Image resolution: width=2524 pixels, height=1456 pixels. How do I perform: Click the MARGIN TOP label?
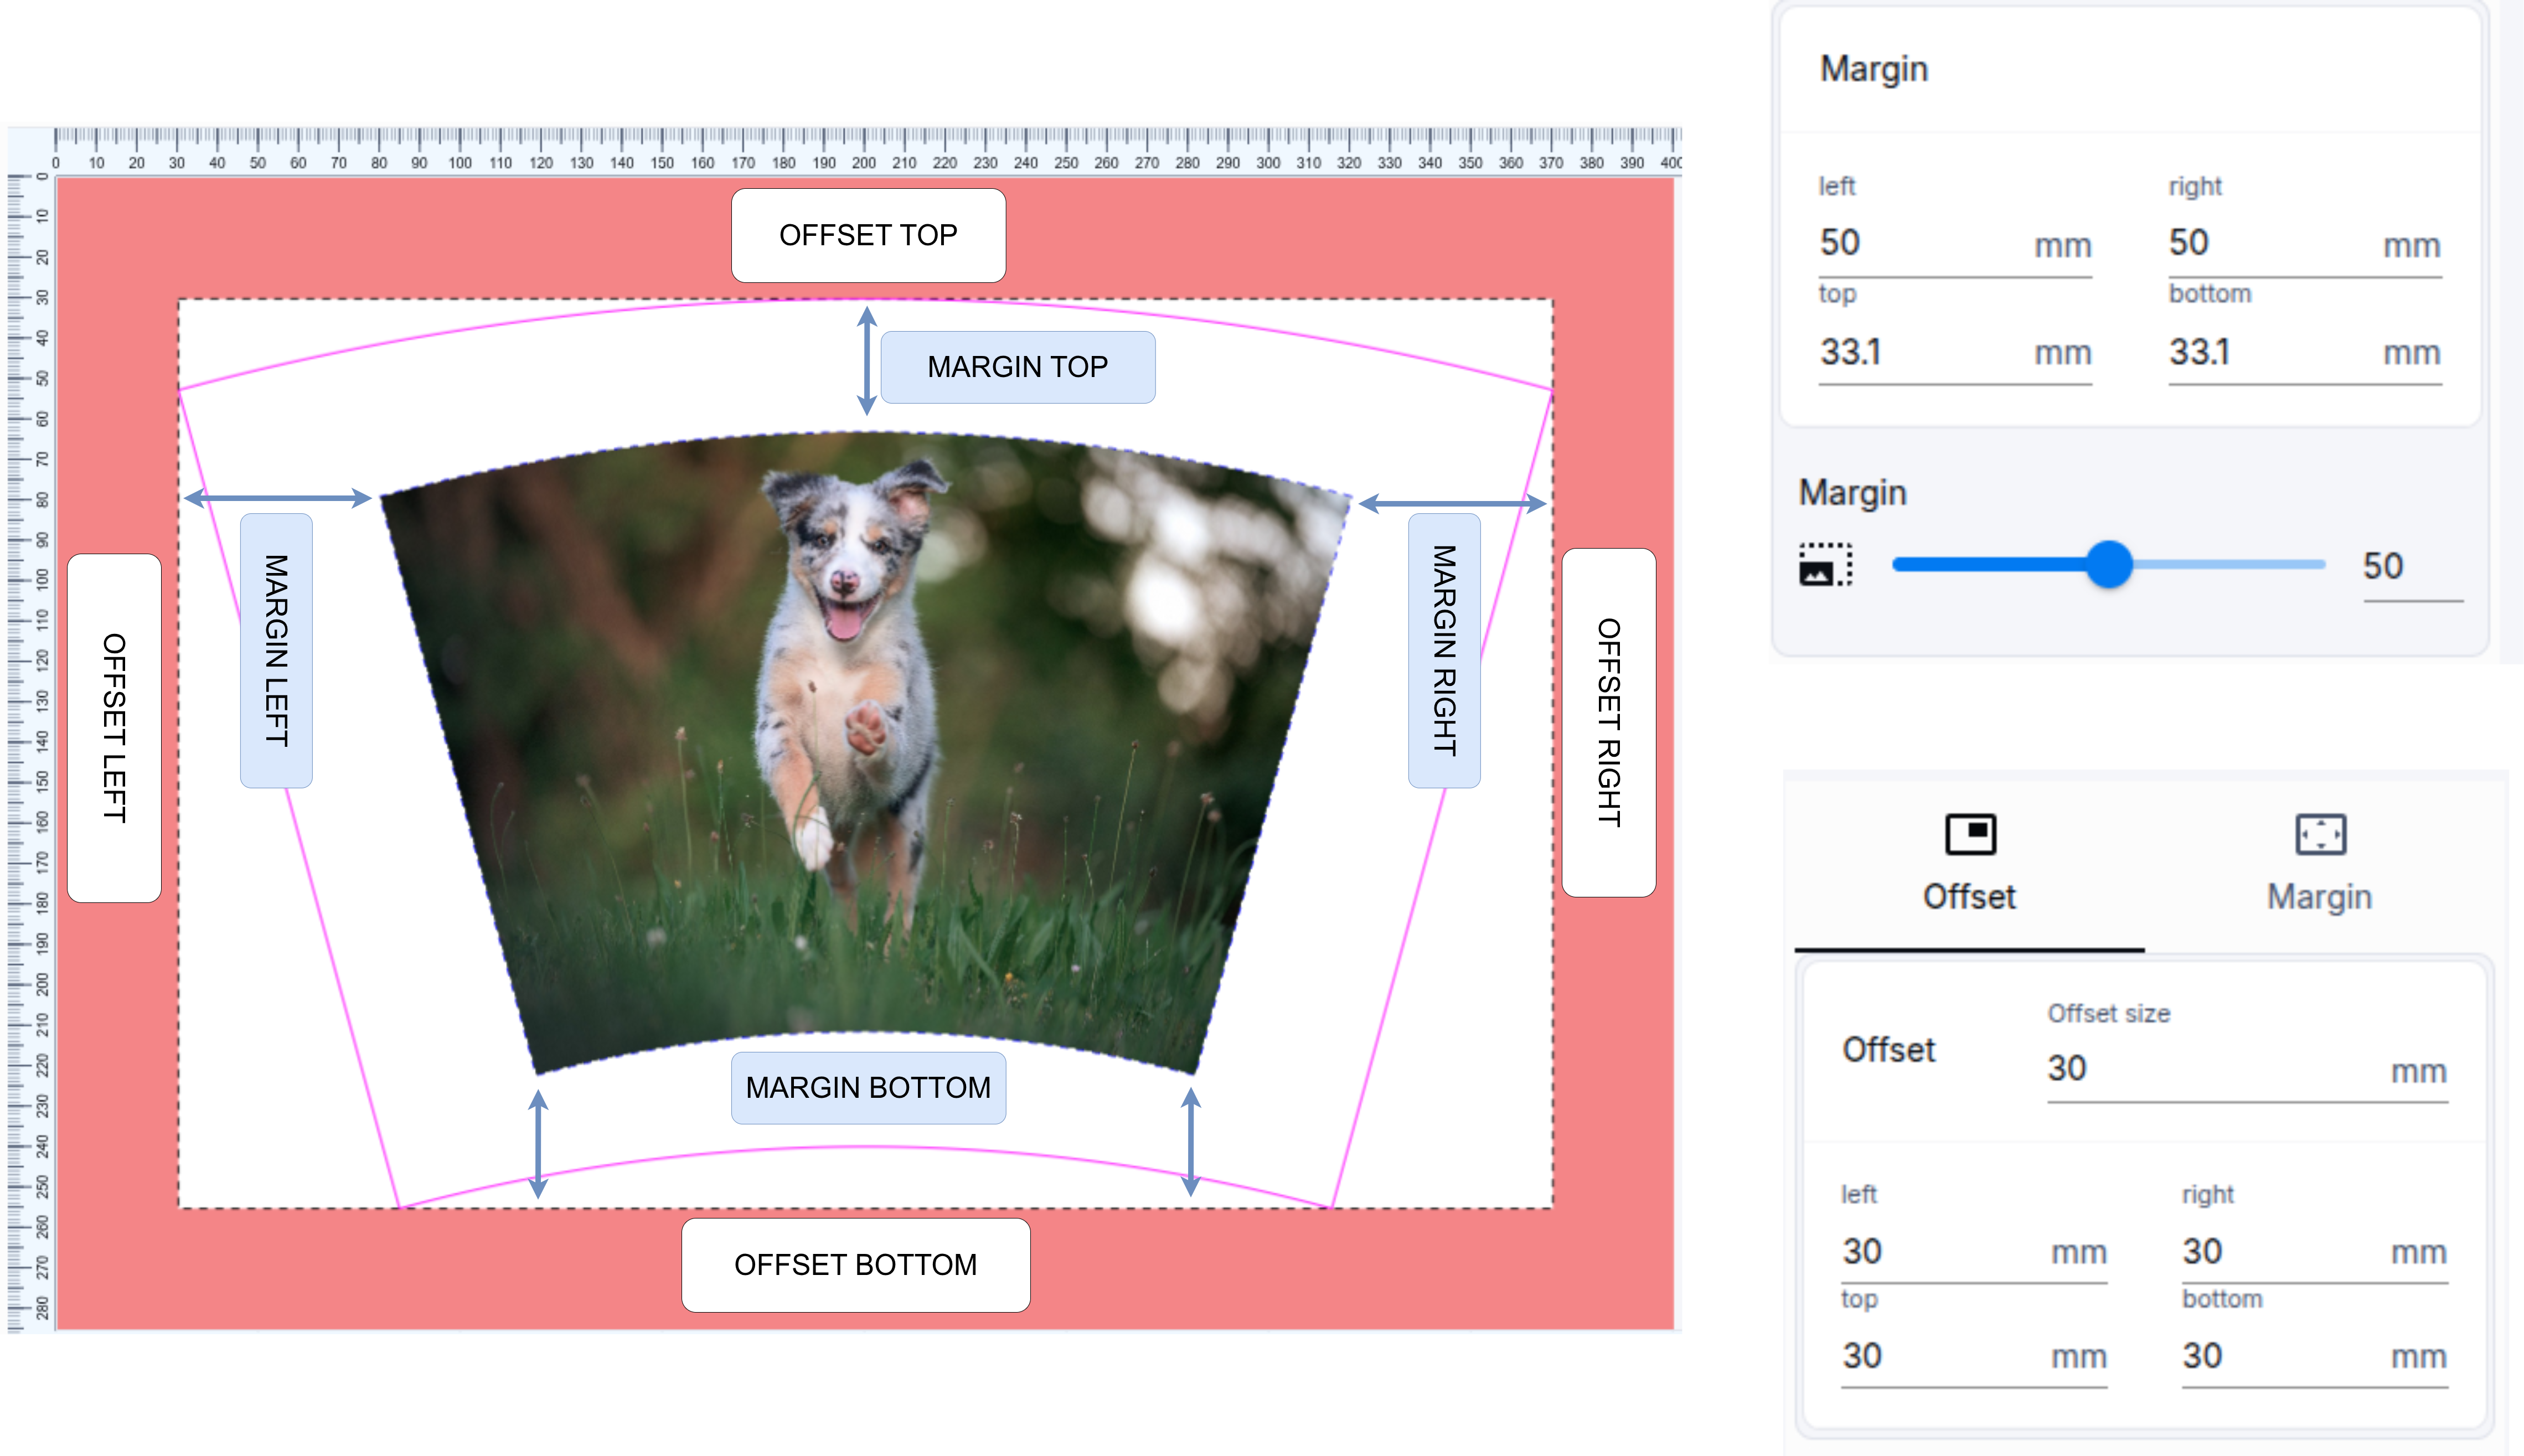point(1018,366)
